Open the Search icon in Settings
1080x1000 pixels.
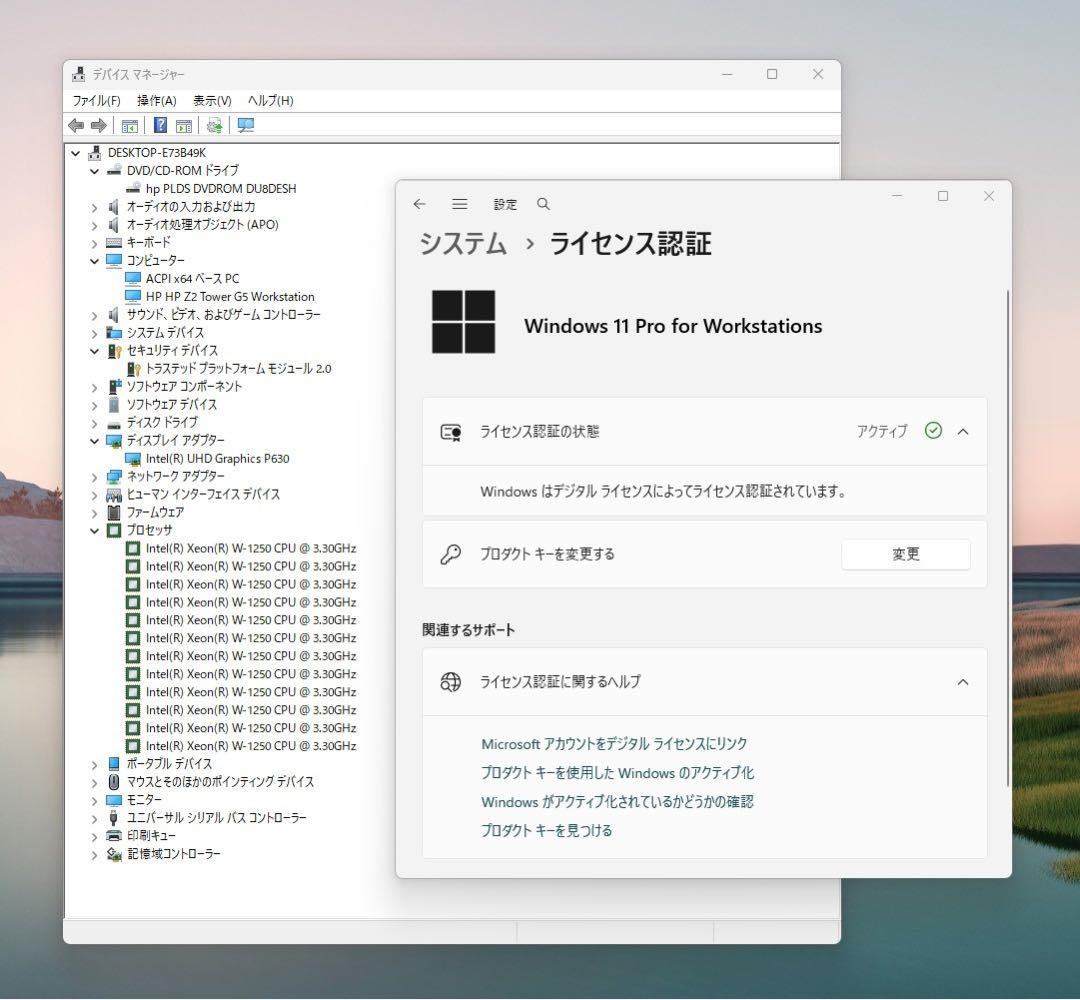pyautogui.click(x=543, y=204)
